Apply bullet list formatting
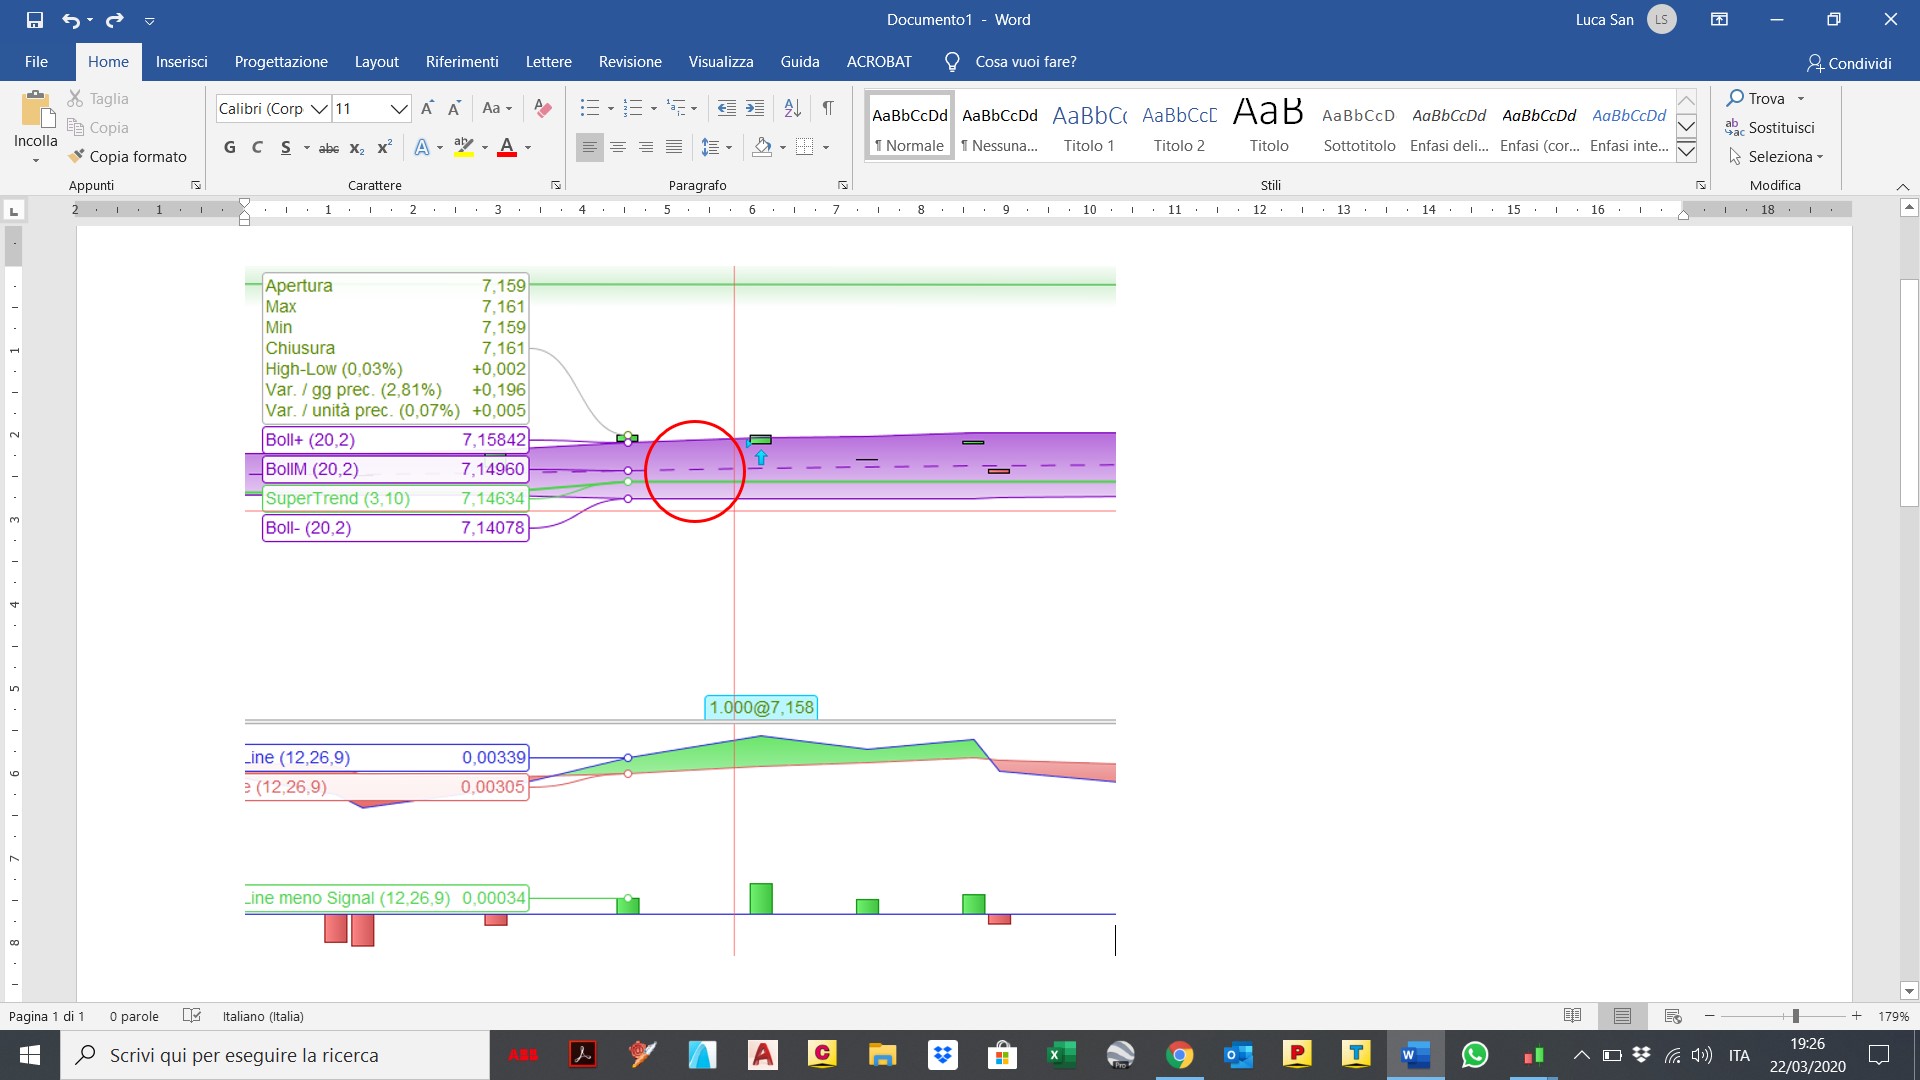This screenshot has height=1080, width=1920. tap(590, 108)
